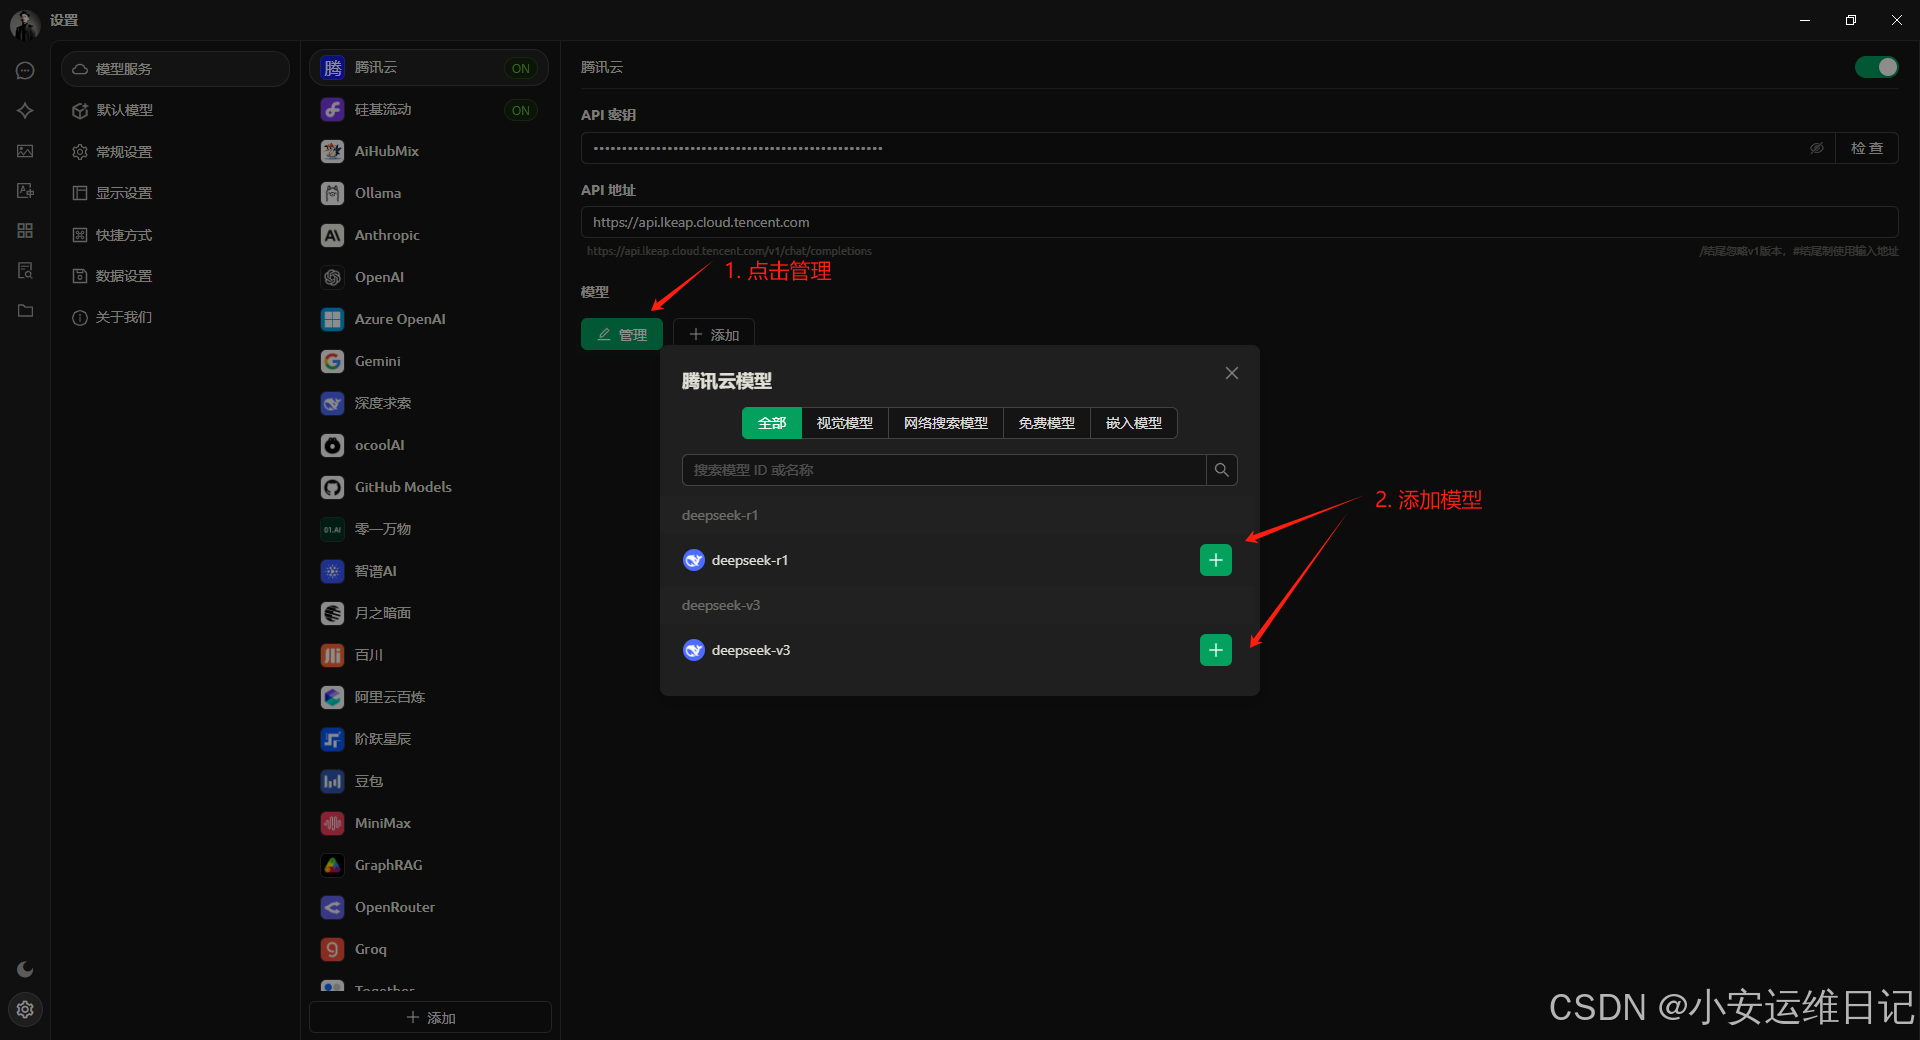Click the API 地址 input field
This screenshot has width=1920, height=1040.
click(1239, 222)
